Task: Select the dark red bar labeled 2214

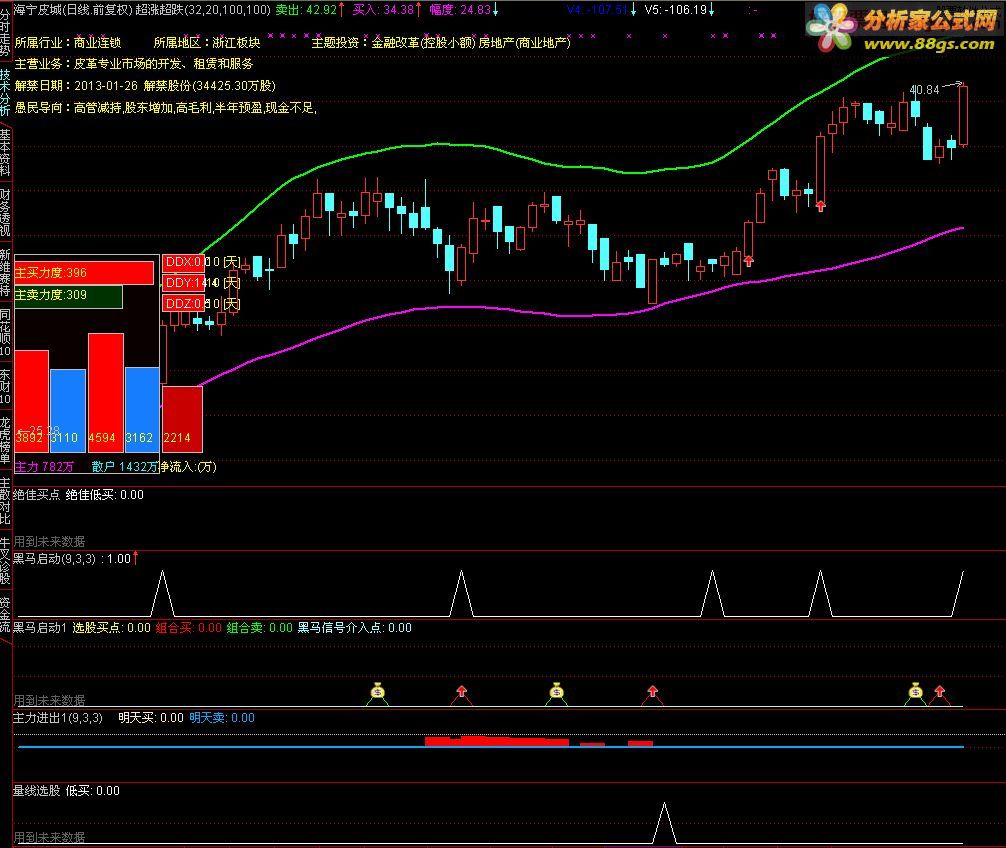Action: (182, 418)
